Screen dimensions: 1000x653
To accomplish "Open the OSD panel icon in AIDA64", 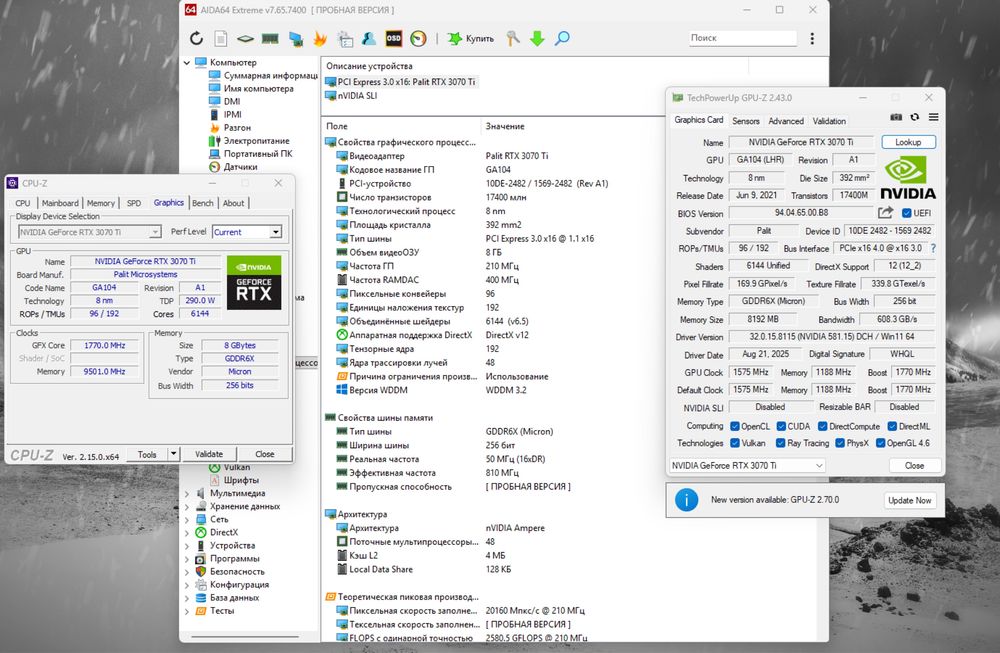I will (393, 38).
